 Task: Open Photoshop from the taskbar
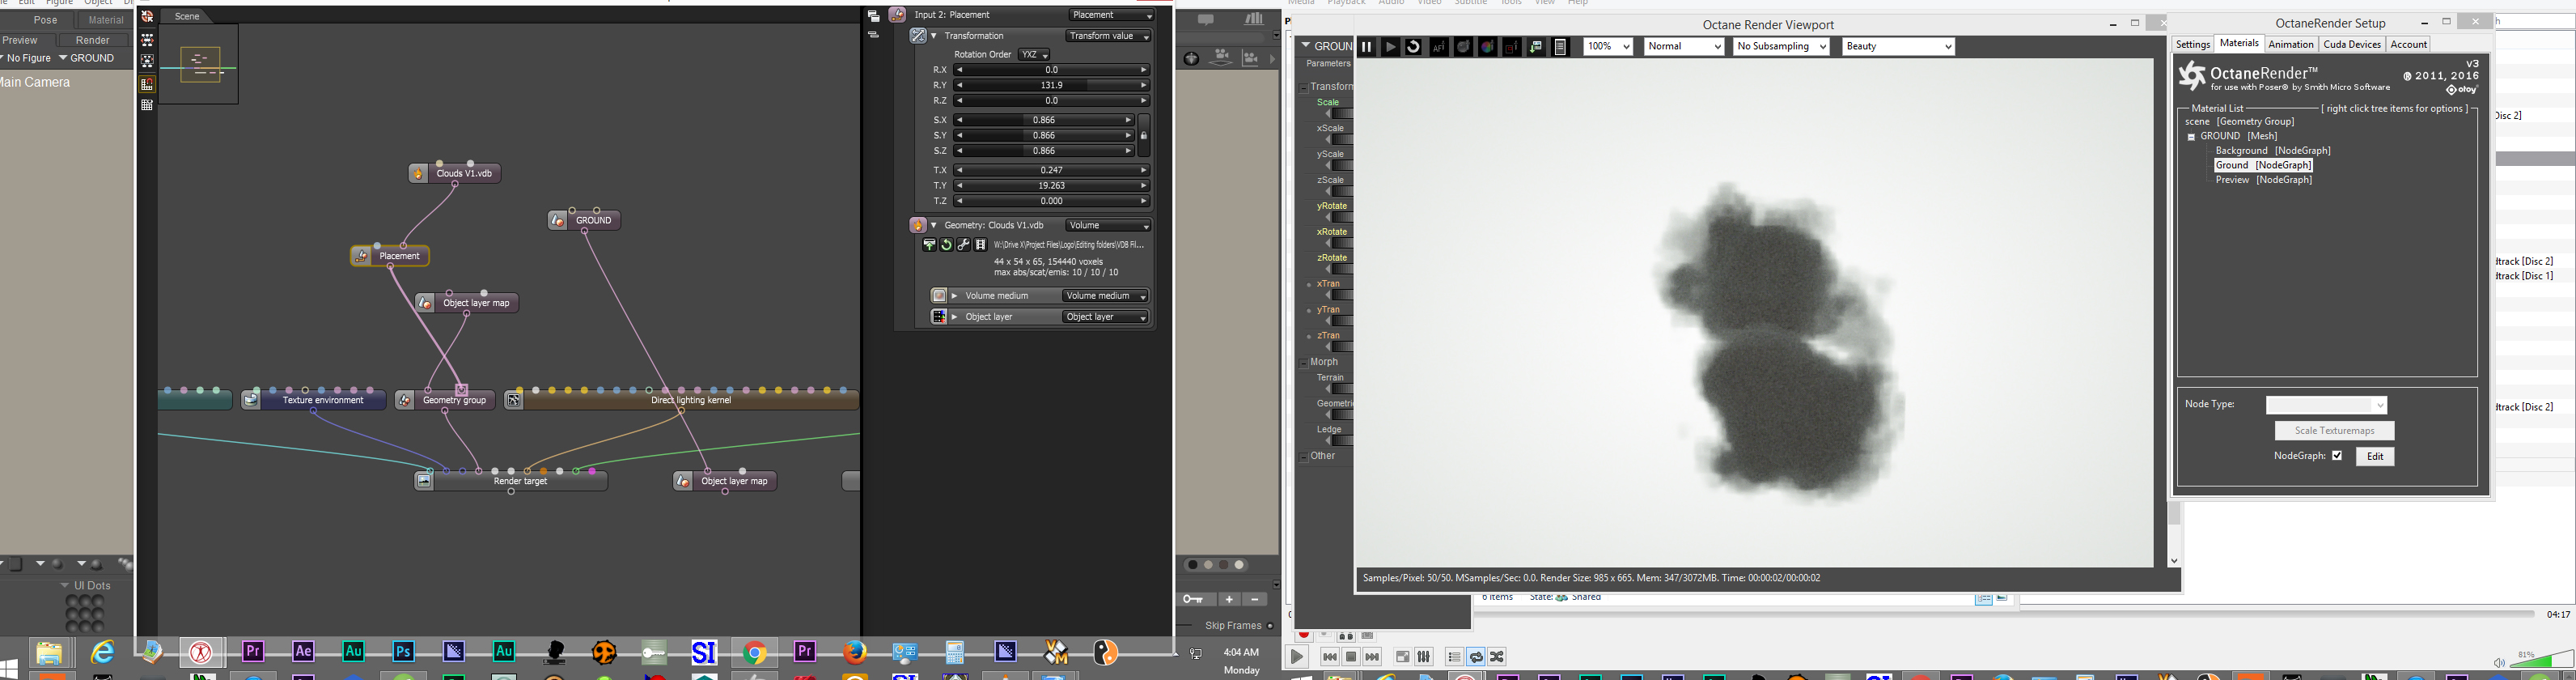[404, 652]
